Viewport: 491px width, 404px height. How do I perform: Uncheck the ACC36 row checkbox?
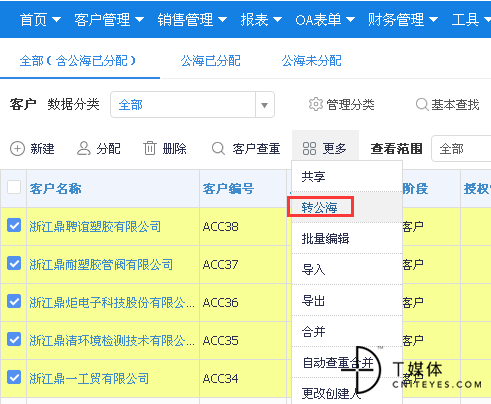14,301
